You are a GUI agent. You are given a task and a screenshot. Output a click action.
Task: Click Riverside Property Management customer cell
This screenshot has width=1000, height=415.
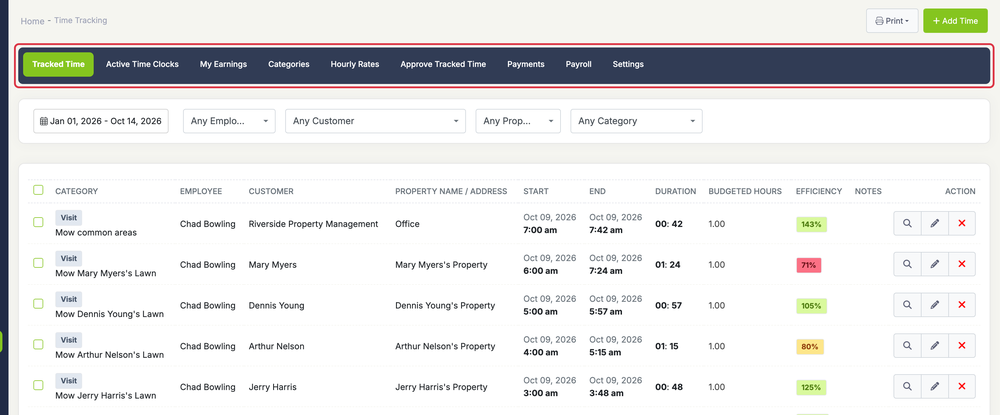[313, 224]
